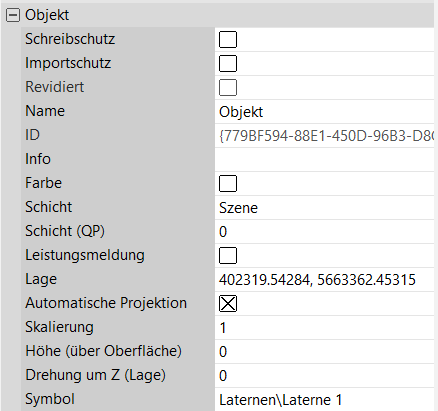Edit the Name field value Objekt

(x=324, y=112)
